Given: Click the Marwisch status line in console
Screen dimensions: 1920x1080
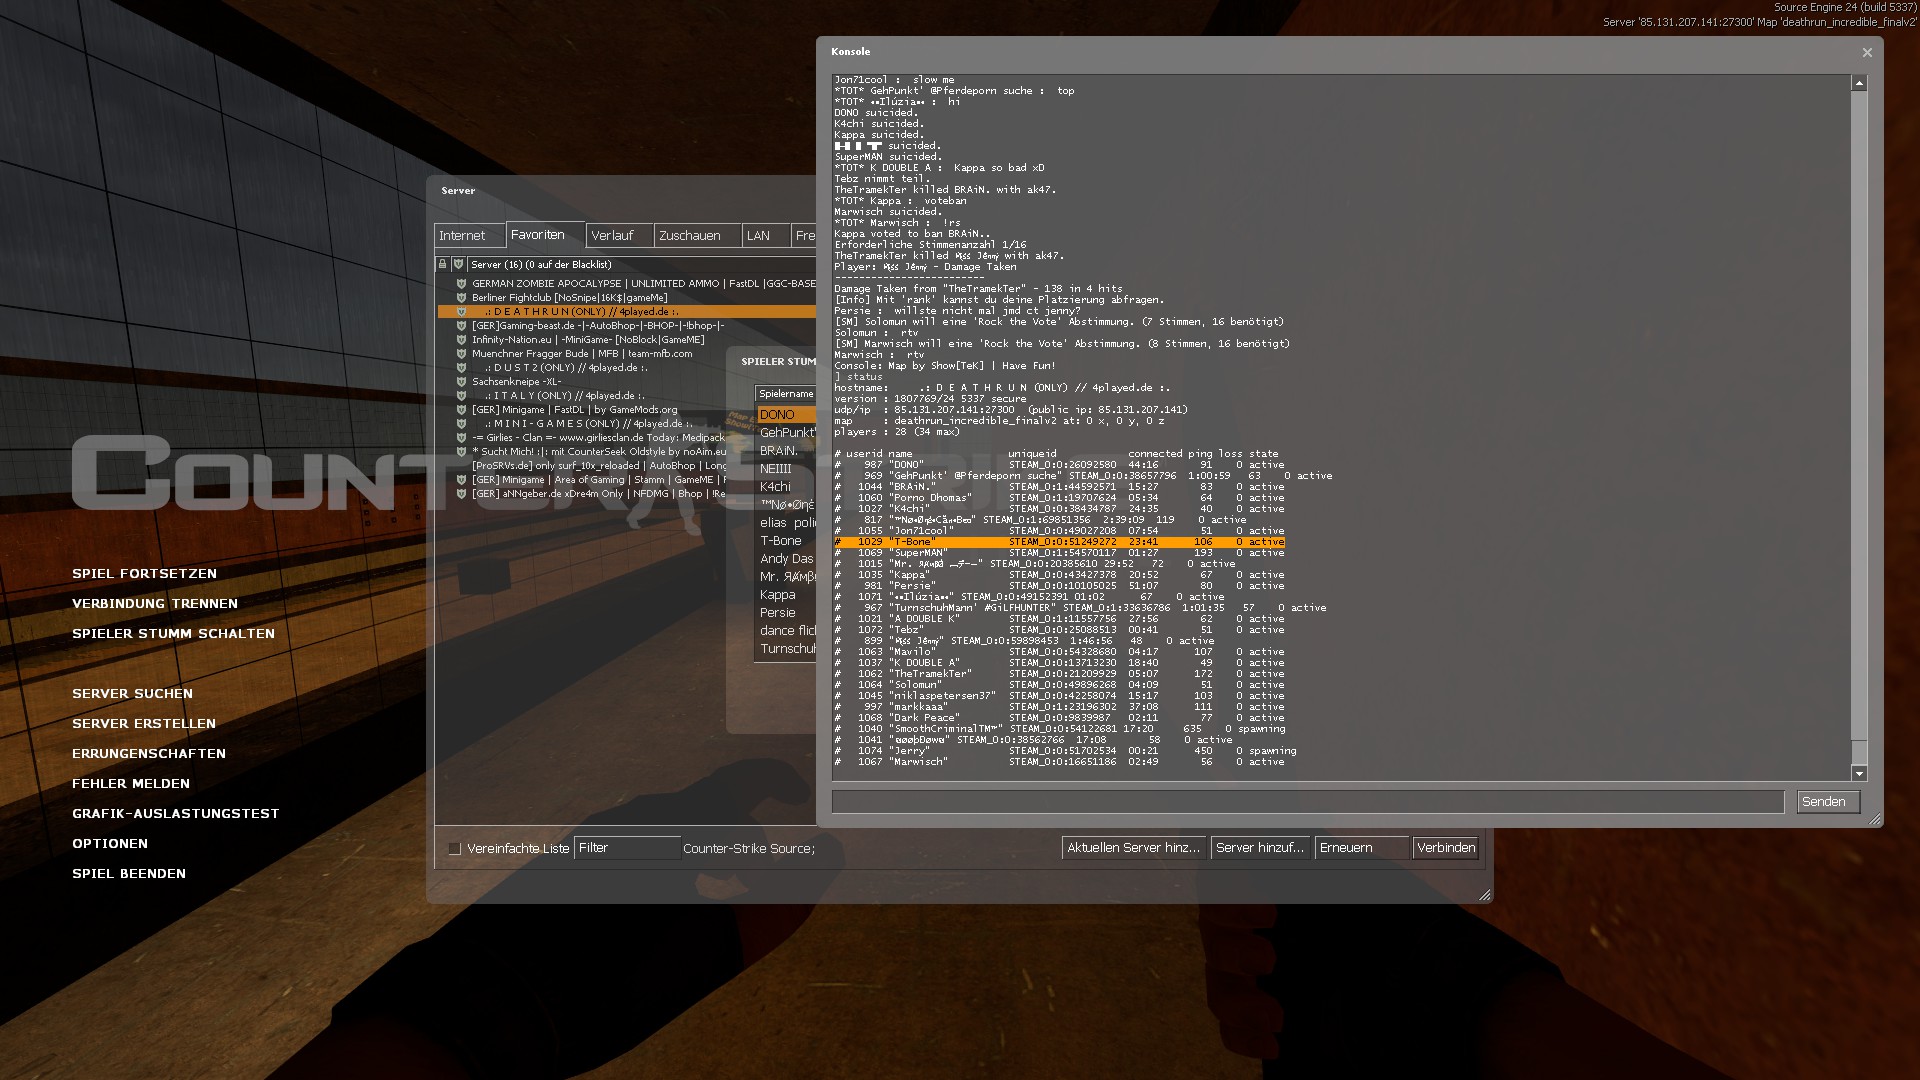Looking at the screenshot, I should pos(1059,762).
